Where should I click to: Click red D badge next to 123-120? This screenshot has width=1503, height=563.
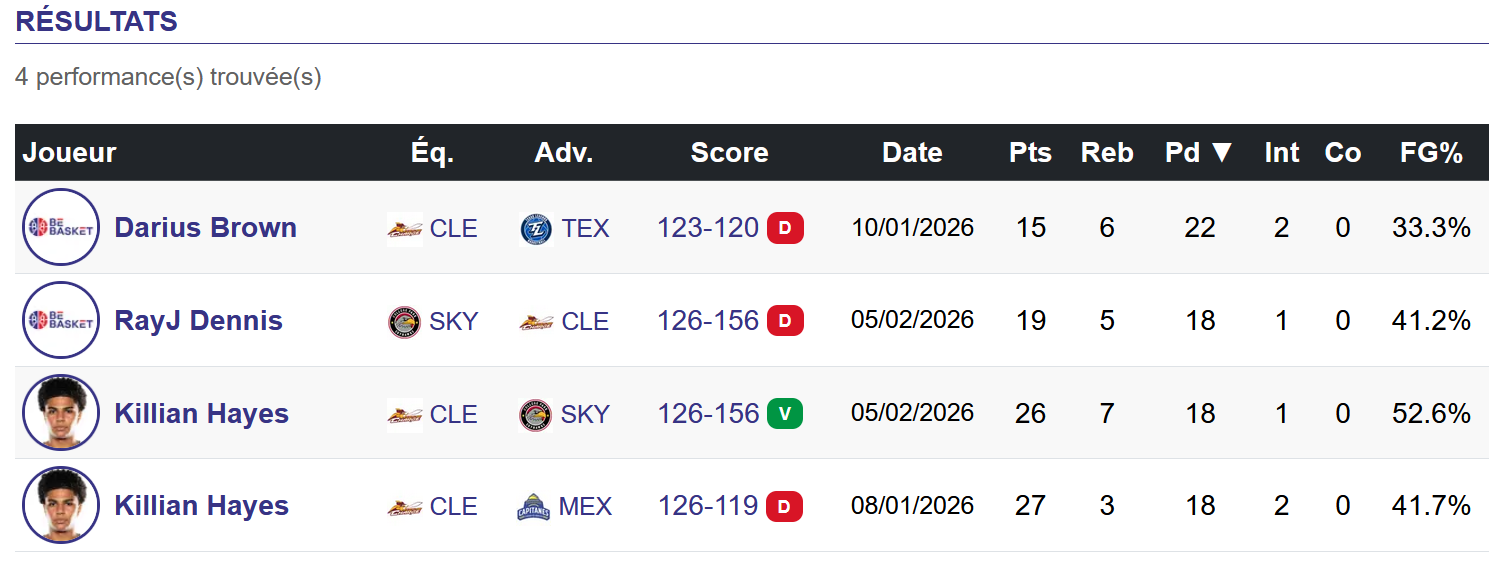785,229
